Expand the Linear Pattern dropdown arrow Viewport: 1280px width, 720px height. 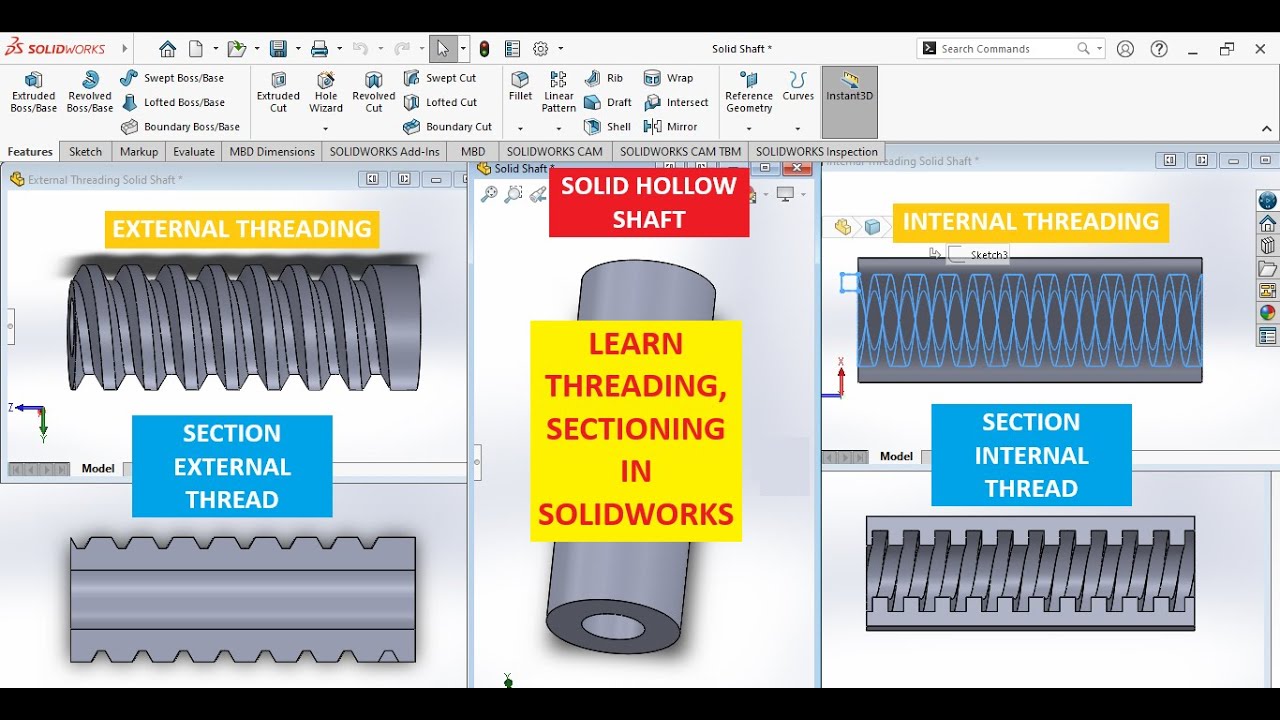point(559,129)
